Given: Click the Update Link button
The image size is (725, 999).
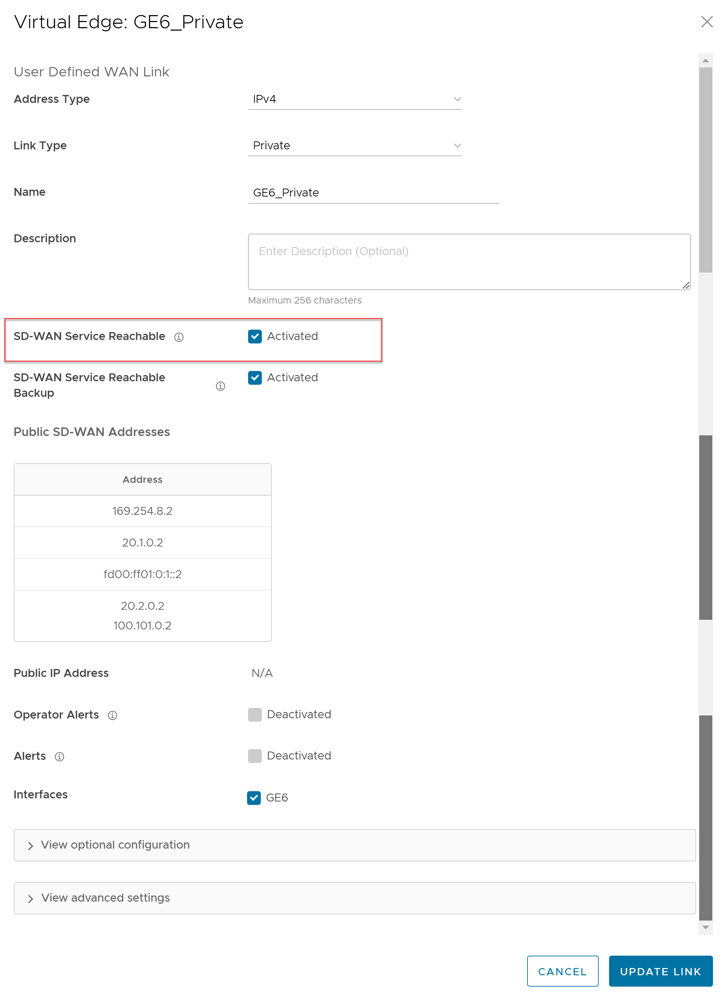Looking at the screenshot, I should pyautogui.click(x=660, y=971).
